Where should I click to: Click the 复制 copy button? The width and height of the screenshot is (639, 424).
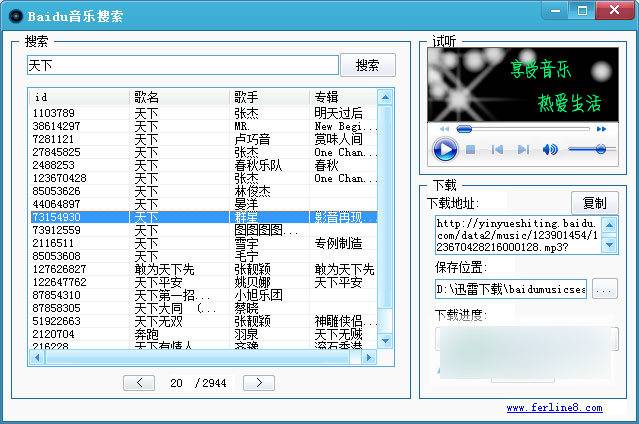pyautogui.click(x=594, y=203)
